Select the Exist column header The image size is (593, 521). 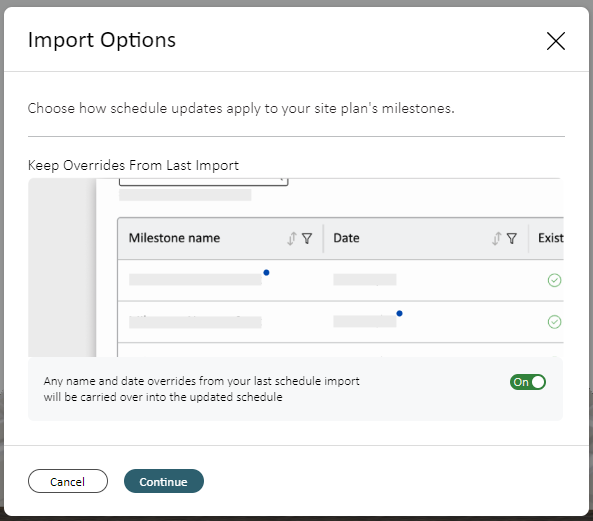tap(551, 238)
